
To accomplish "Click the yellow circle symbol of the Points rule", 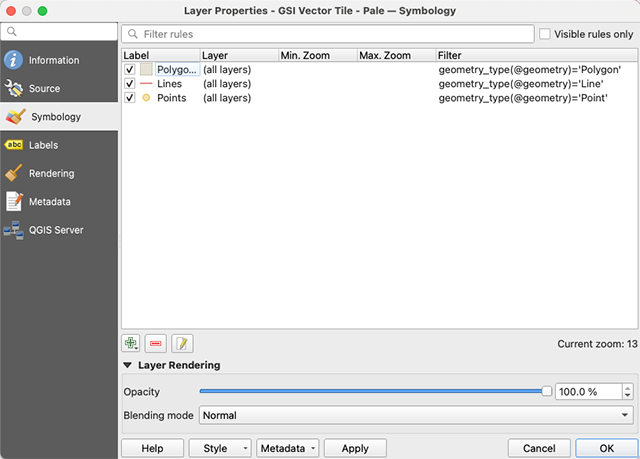I will click(x=146, y=98).
